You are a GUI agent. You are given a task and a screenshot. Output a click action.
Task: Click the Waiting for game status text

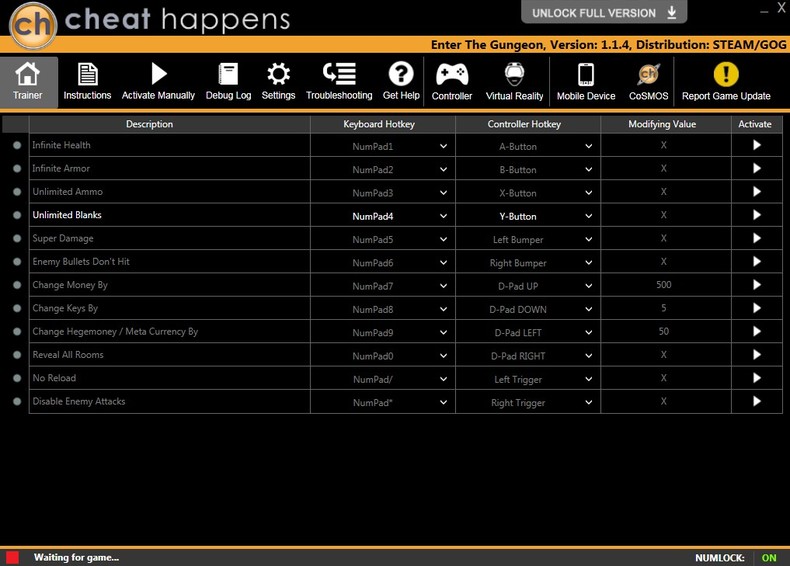77,557
